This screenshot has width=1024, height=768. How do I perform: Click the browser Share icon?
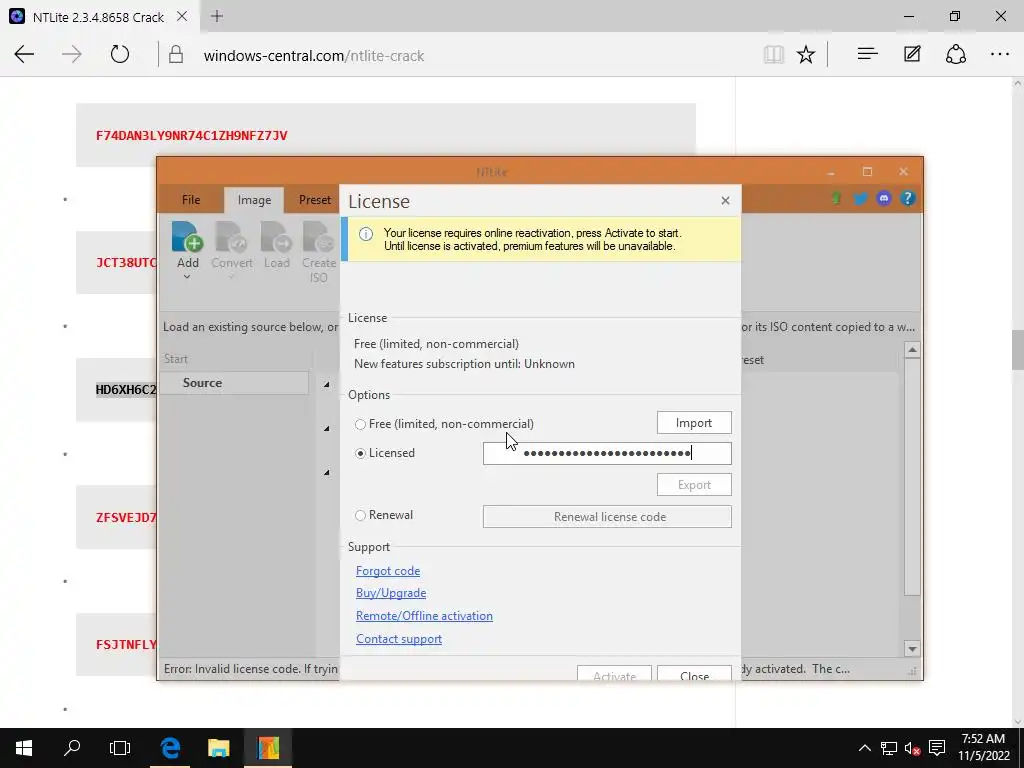(955, 54)
